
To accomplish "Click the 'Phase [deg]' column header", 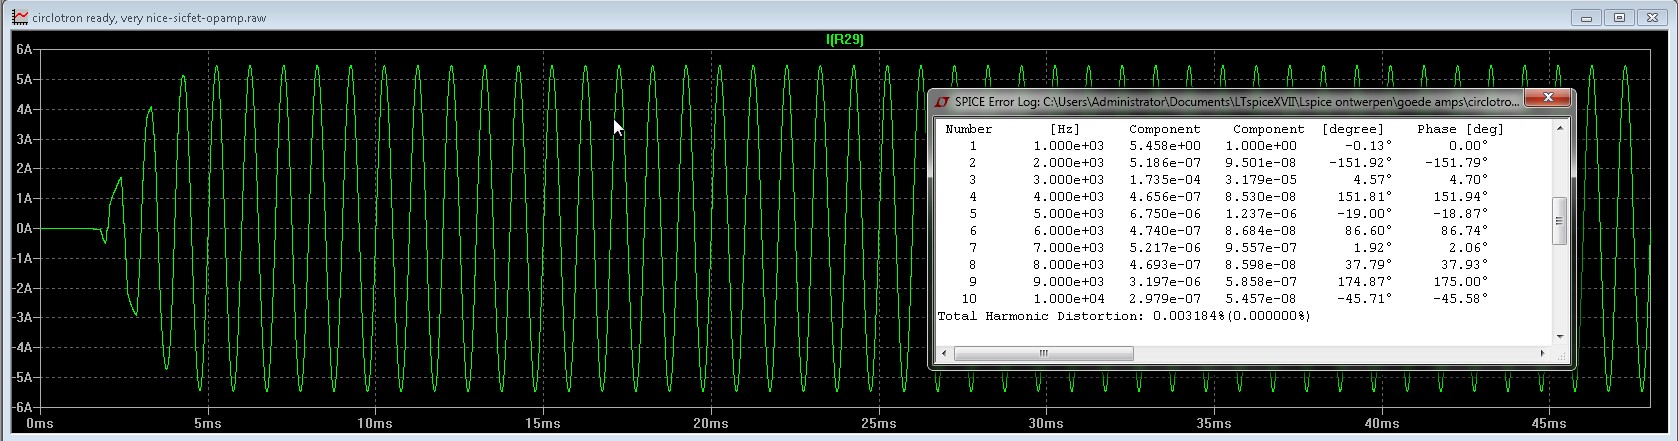I will click(1460, 129).
